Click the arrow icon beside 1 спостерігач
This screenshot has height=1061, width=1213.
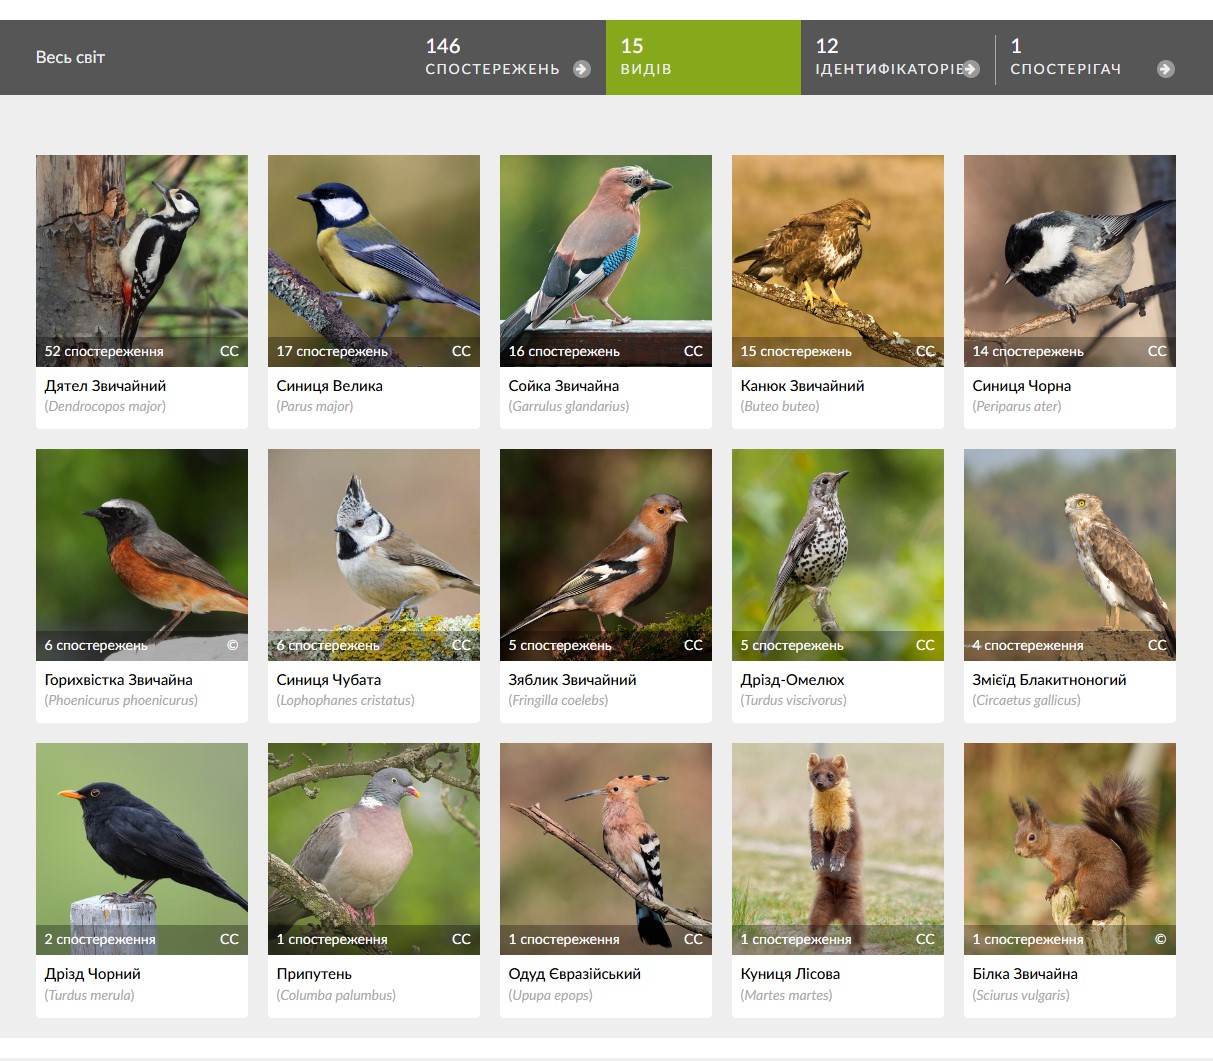tap(1165, 69)
